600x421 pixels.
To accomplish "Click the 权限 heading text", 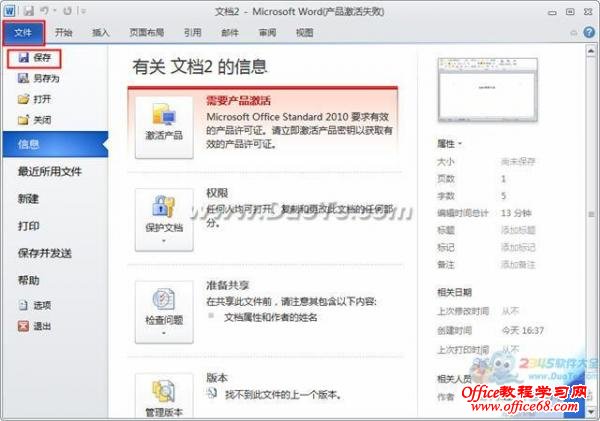I will point(217,193).
